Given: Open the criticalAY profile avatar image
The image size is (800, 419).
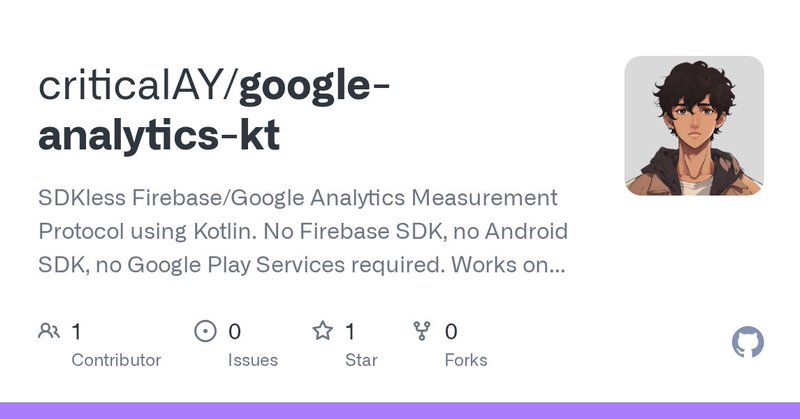Looking at the screenshot, I should [x=694, y=125].
